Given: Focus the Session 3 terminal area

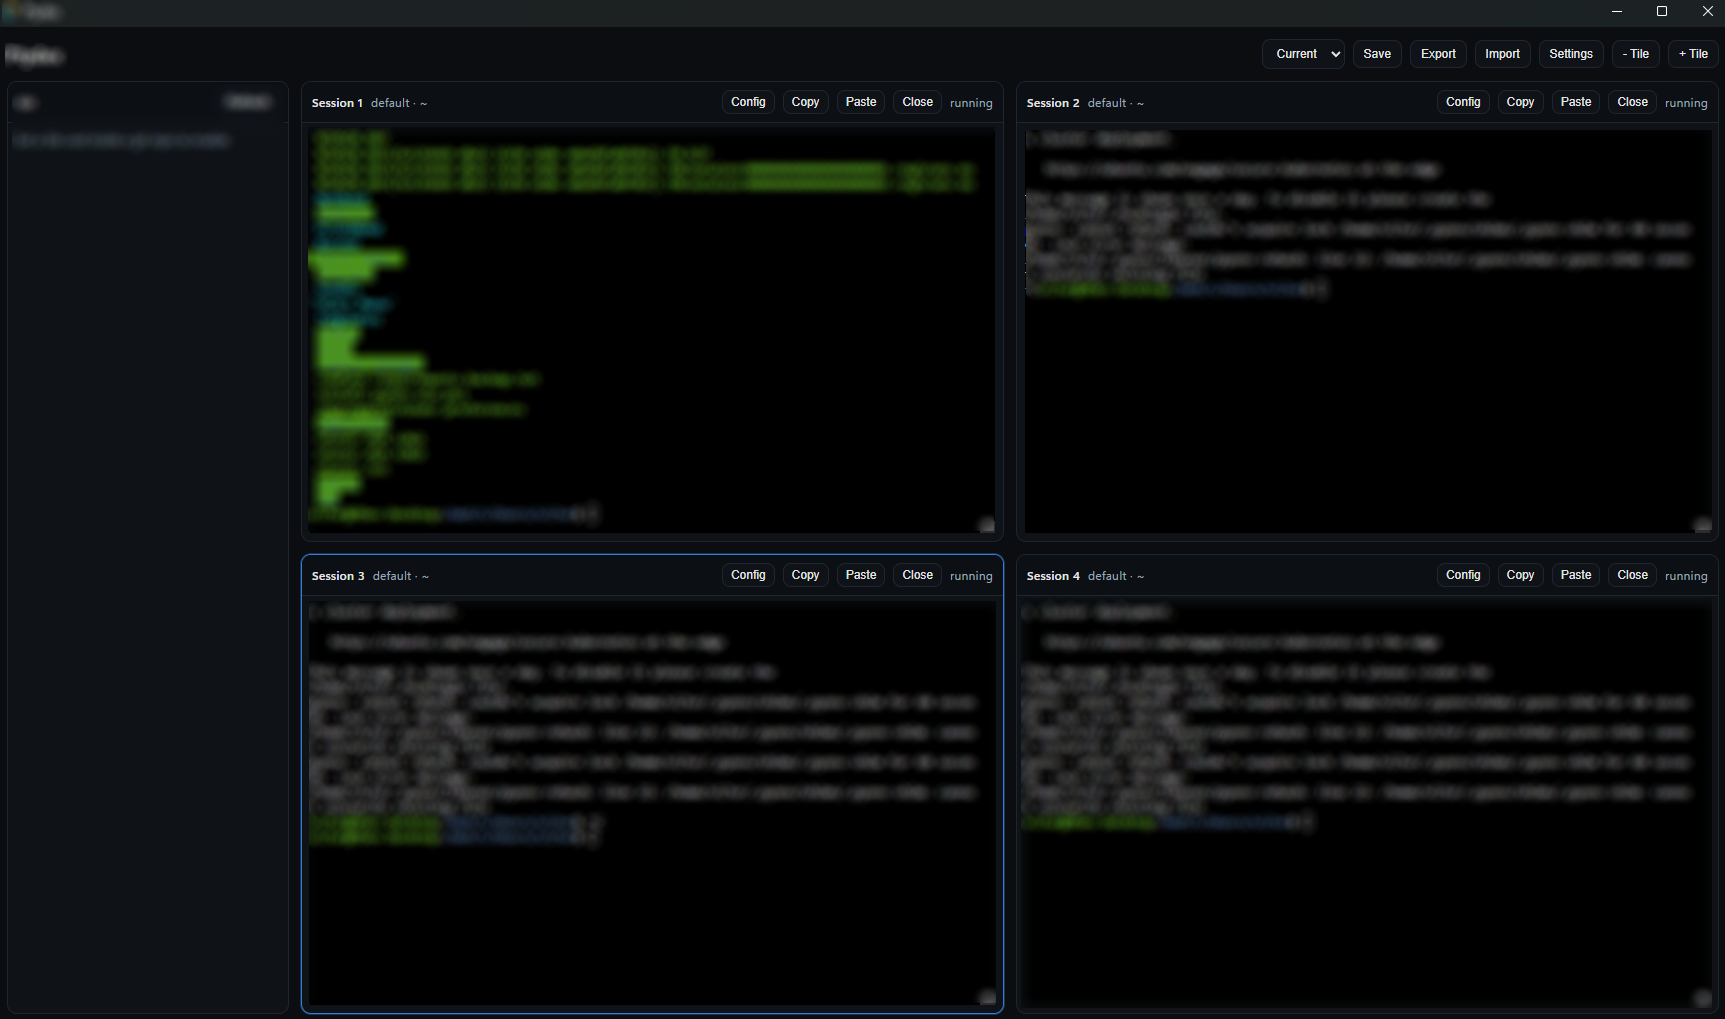Looking at the screenshot, I should click(652, 804).
